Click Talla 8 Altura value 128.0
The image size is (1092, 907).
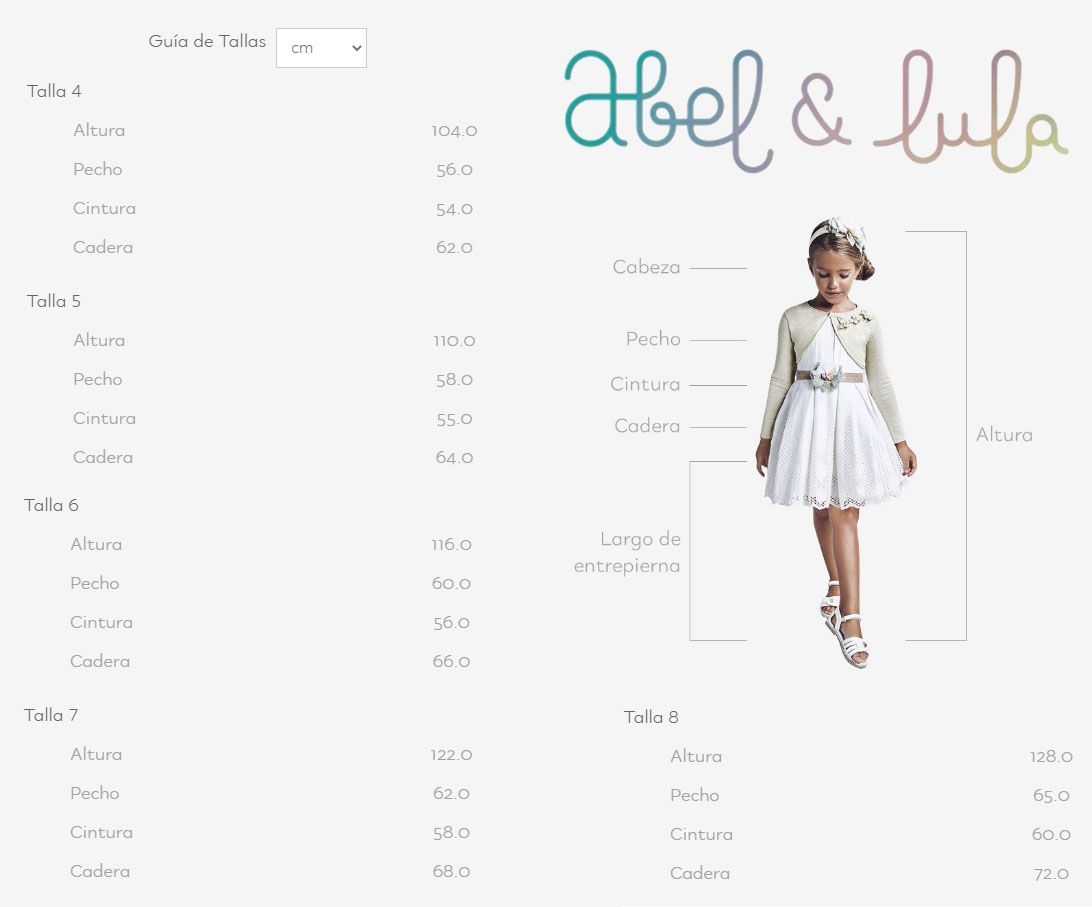tap(1051, 757)
